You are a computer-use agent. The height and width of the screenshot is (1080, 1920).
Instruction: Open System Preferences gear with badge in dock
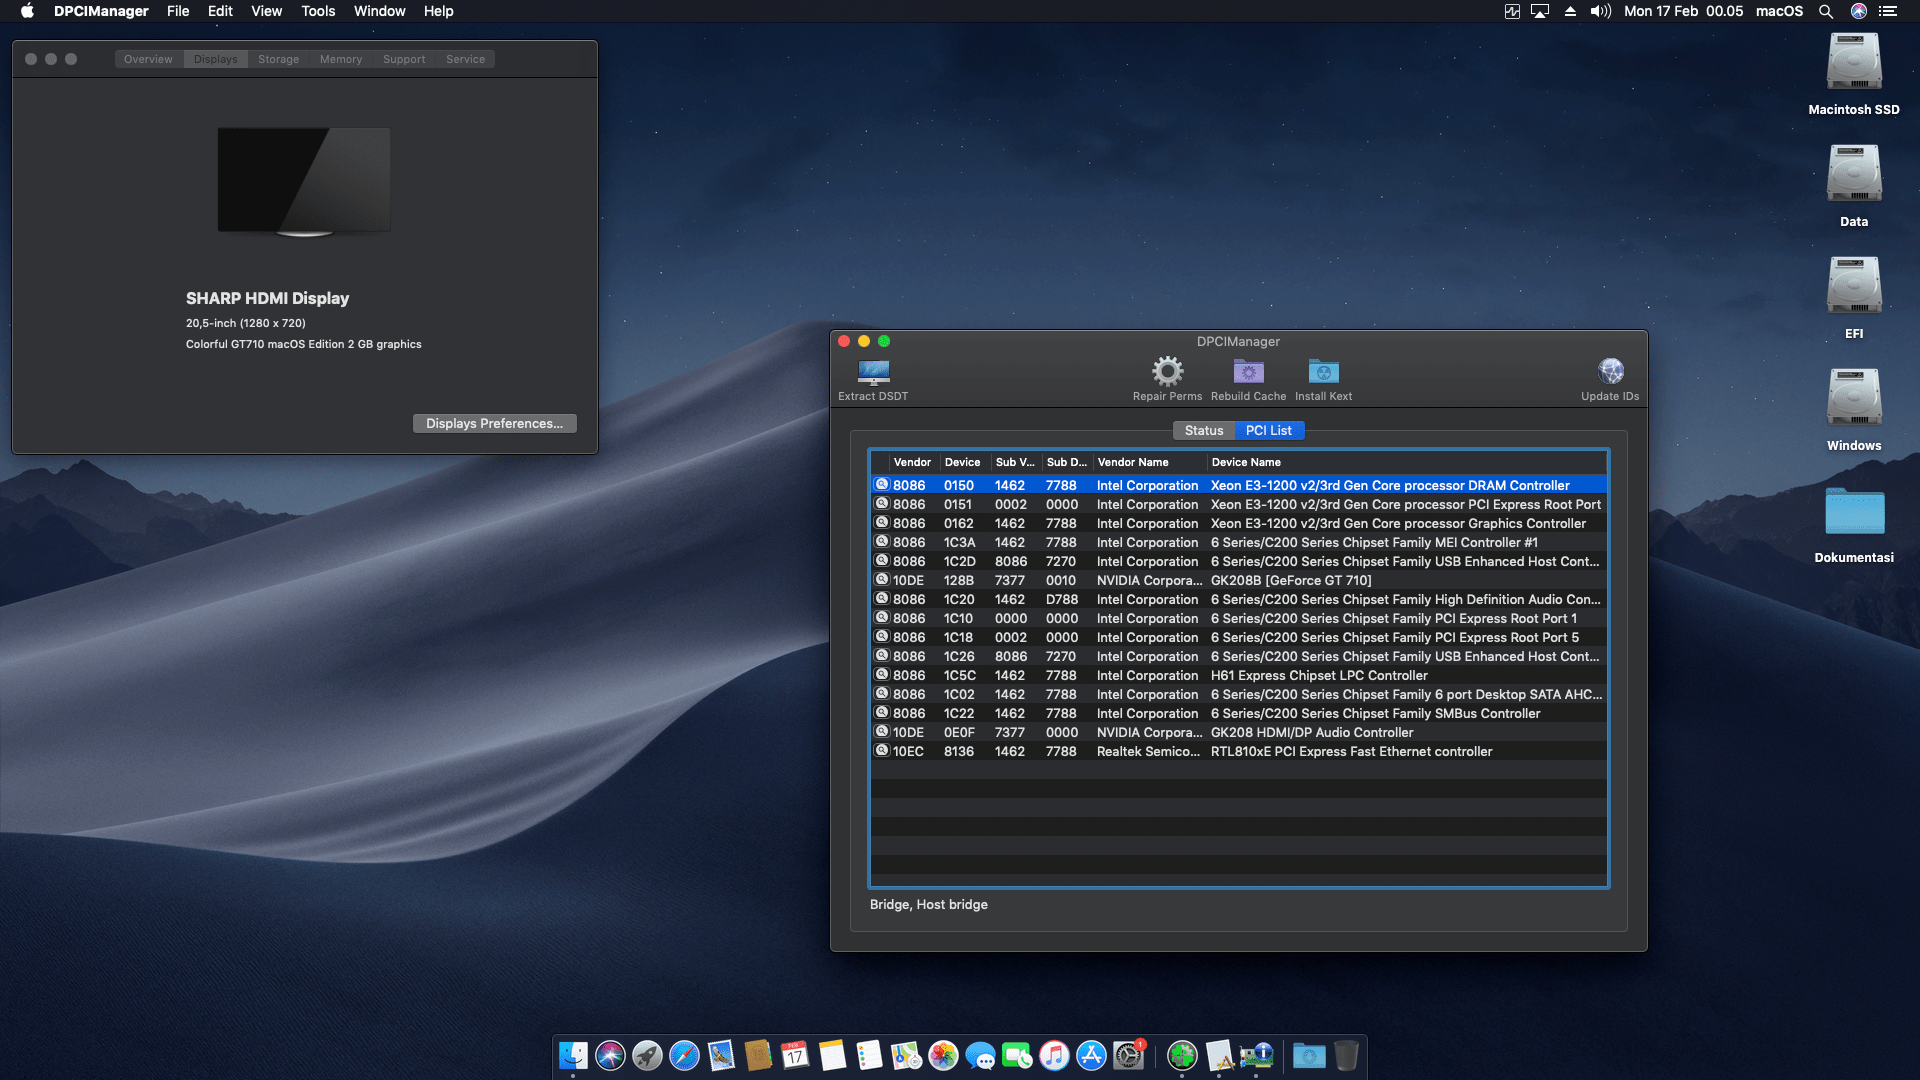pos(1128,1055)
